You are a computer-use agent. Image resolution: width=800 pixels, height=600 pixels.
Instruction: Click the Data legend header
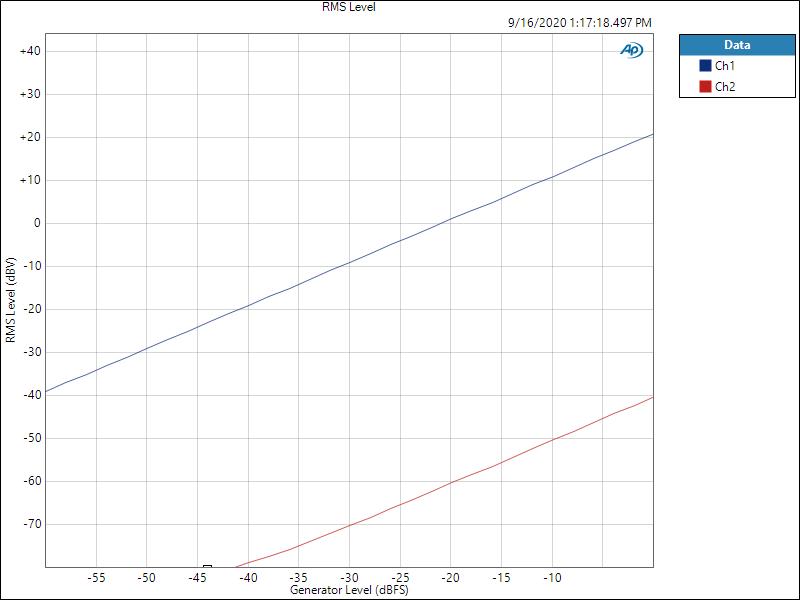pos(737,45)
